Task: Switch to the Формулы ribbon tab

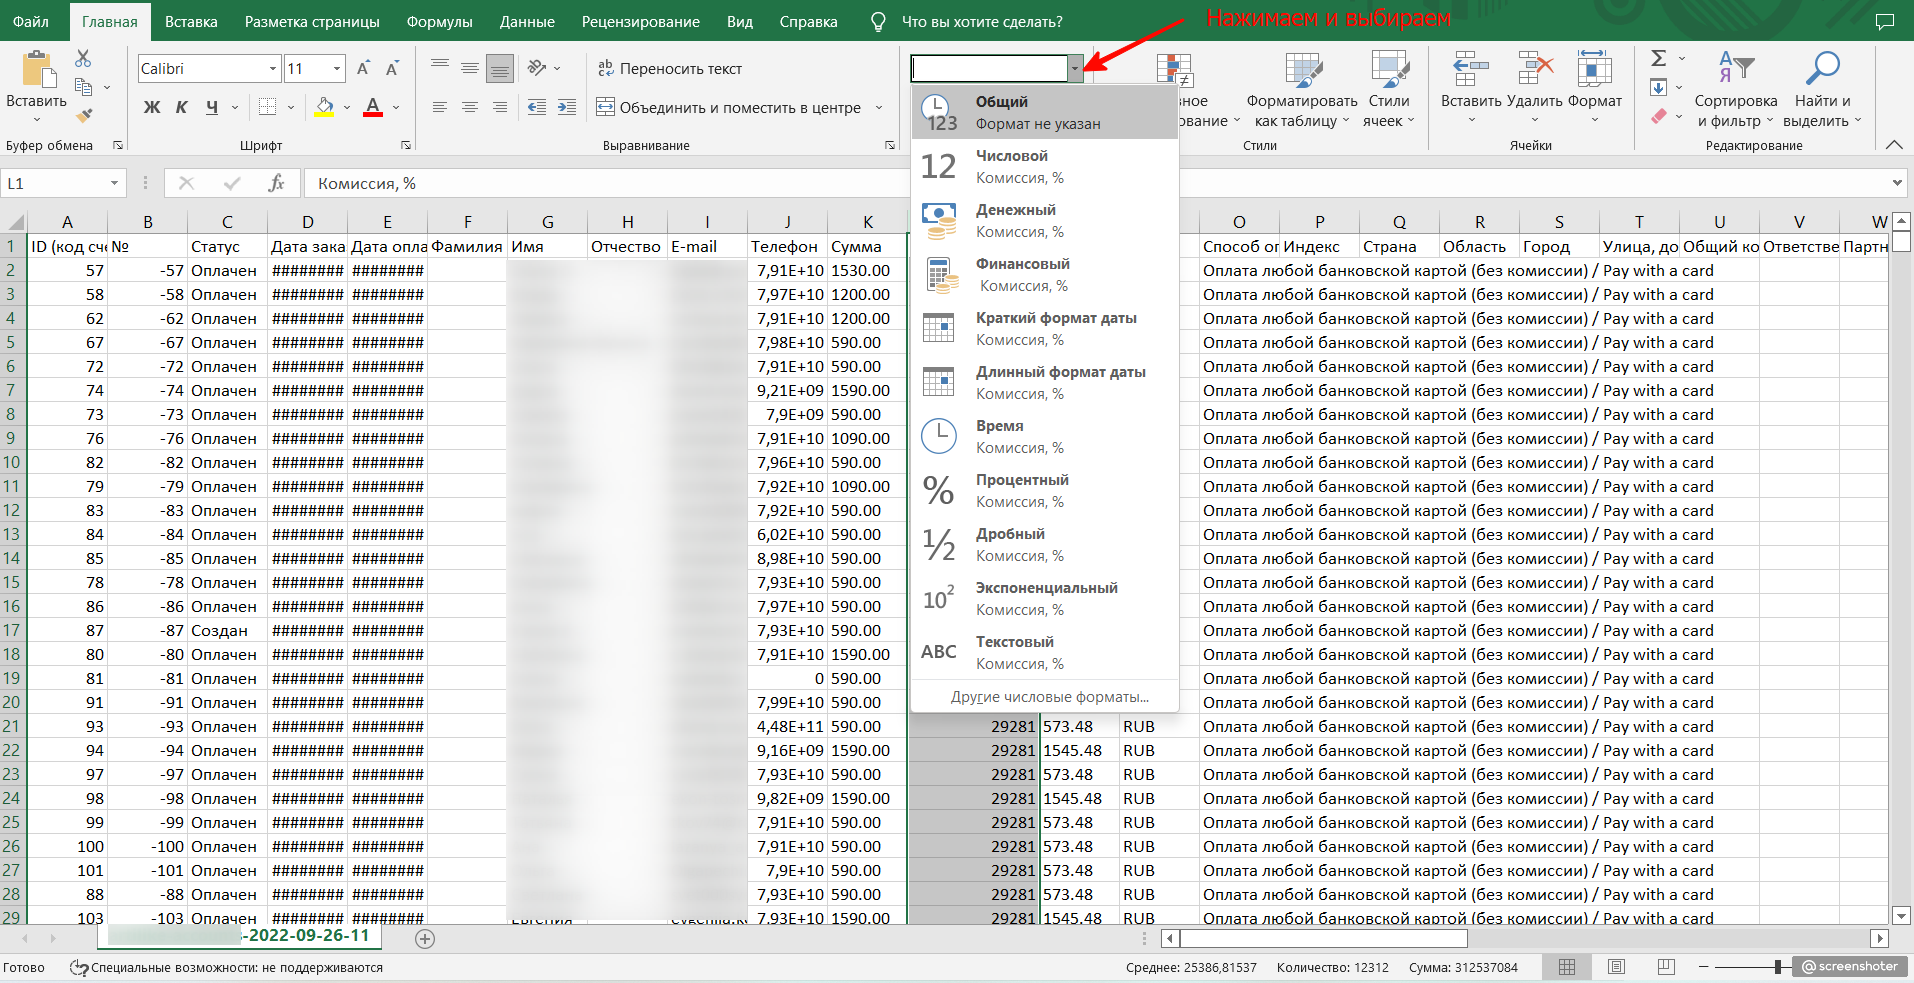Action: click(x=439, y=21)
